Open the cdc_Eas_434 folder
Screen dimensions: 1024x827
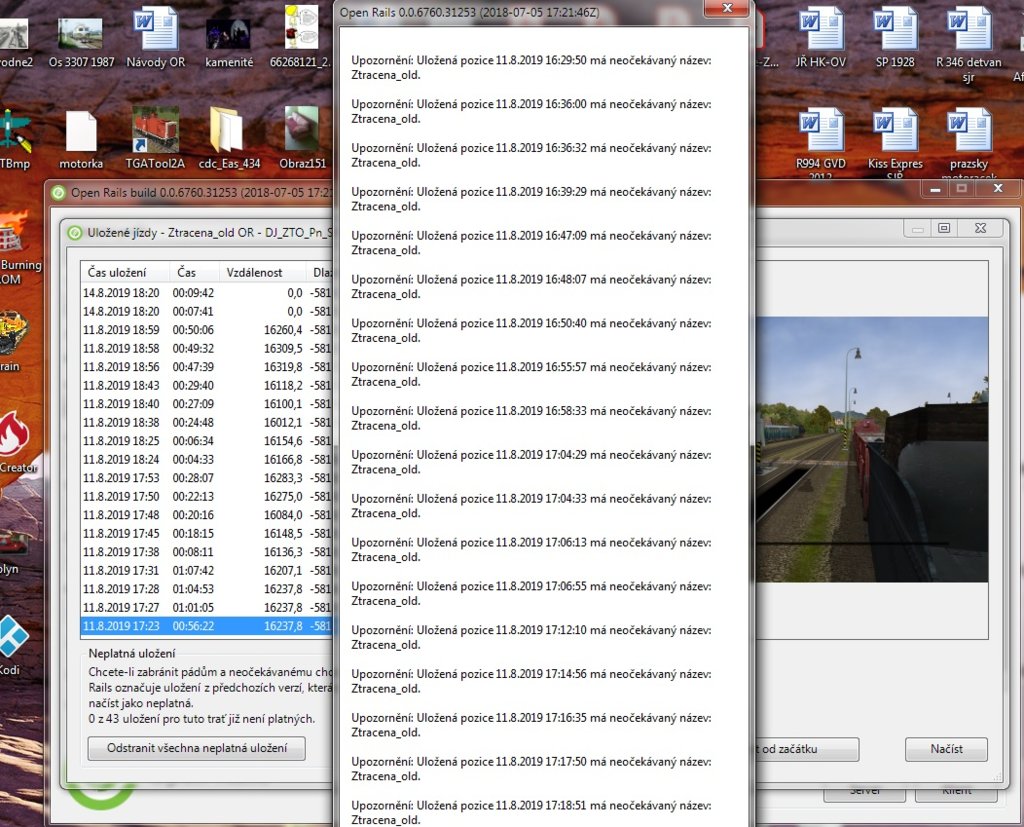pyautogui.click(x=228, y=131)
